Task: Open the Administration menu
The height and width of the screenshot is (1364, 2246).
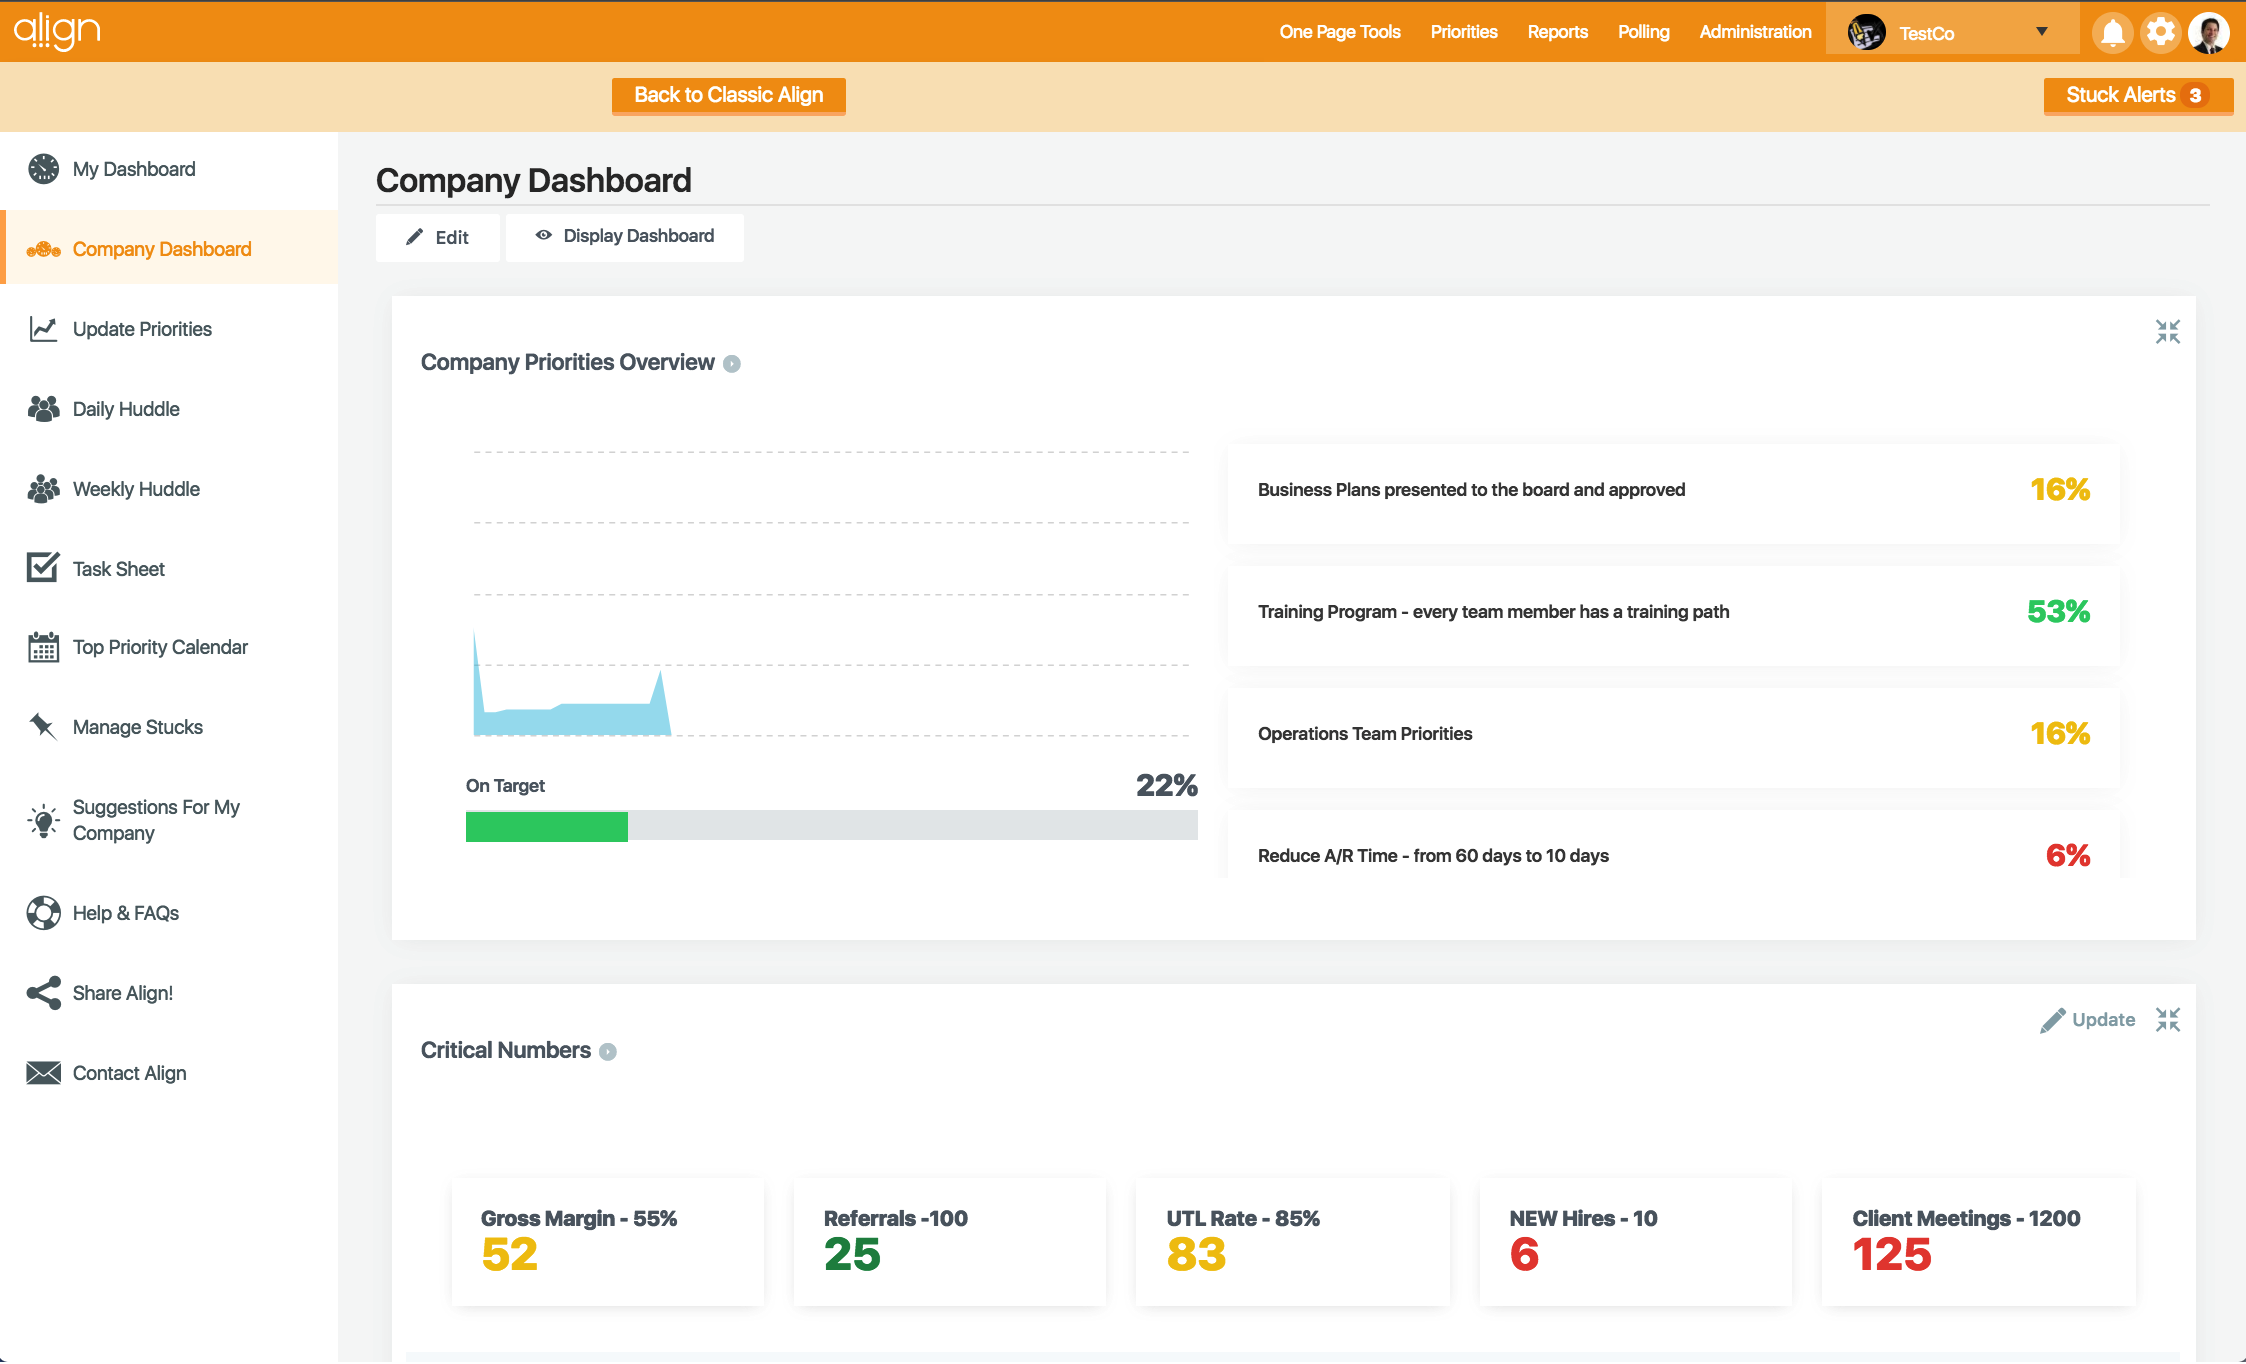Action: [x=1754, y=31]
